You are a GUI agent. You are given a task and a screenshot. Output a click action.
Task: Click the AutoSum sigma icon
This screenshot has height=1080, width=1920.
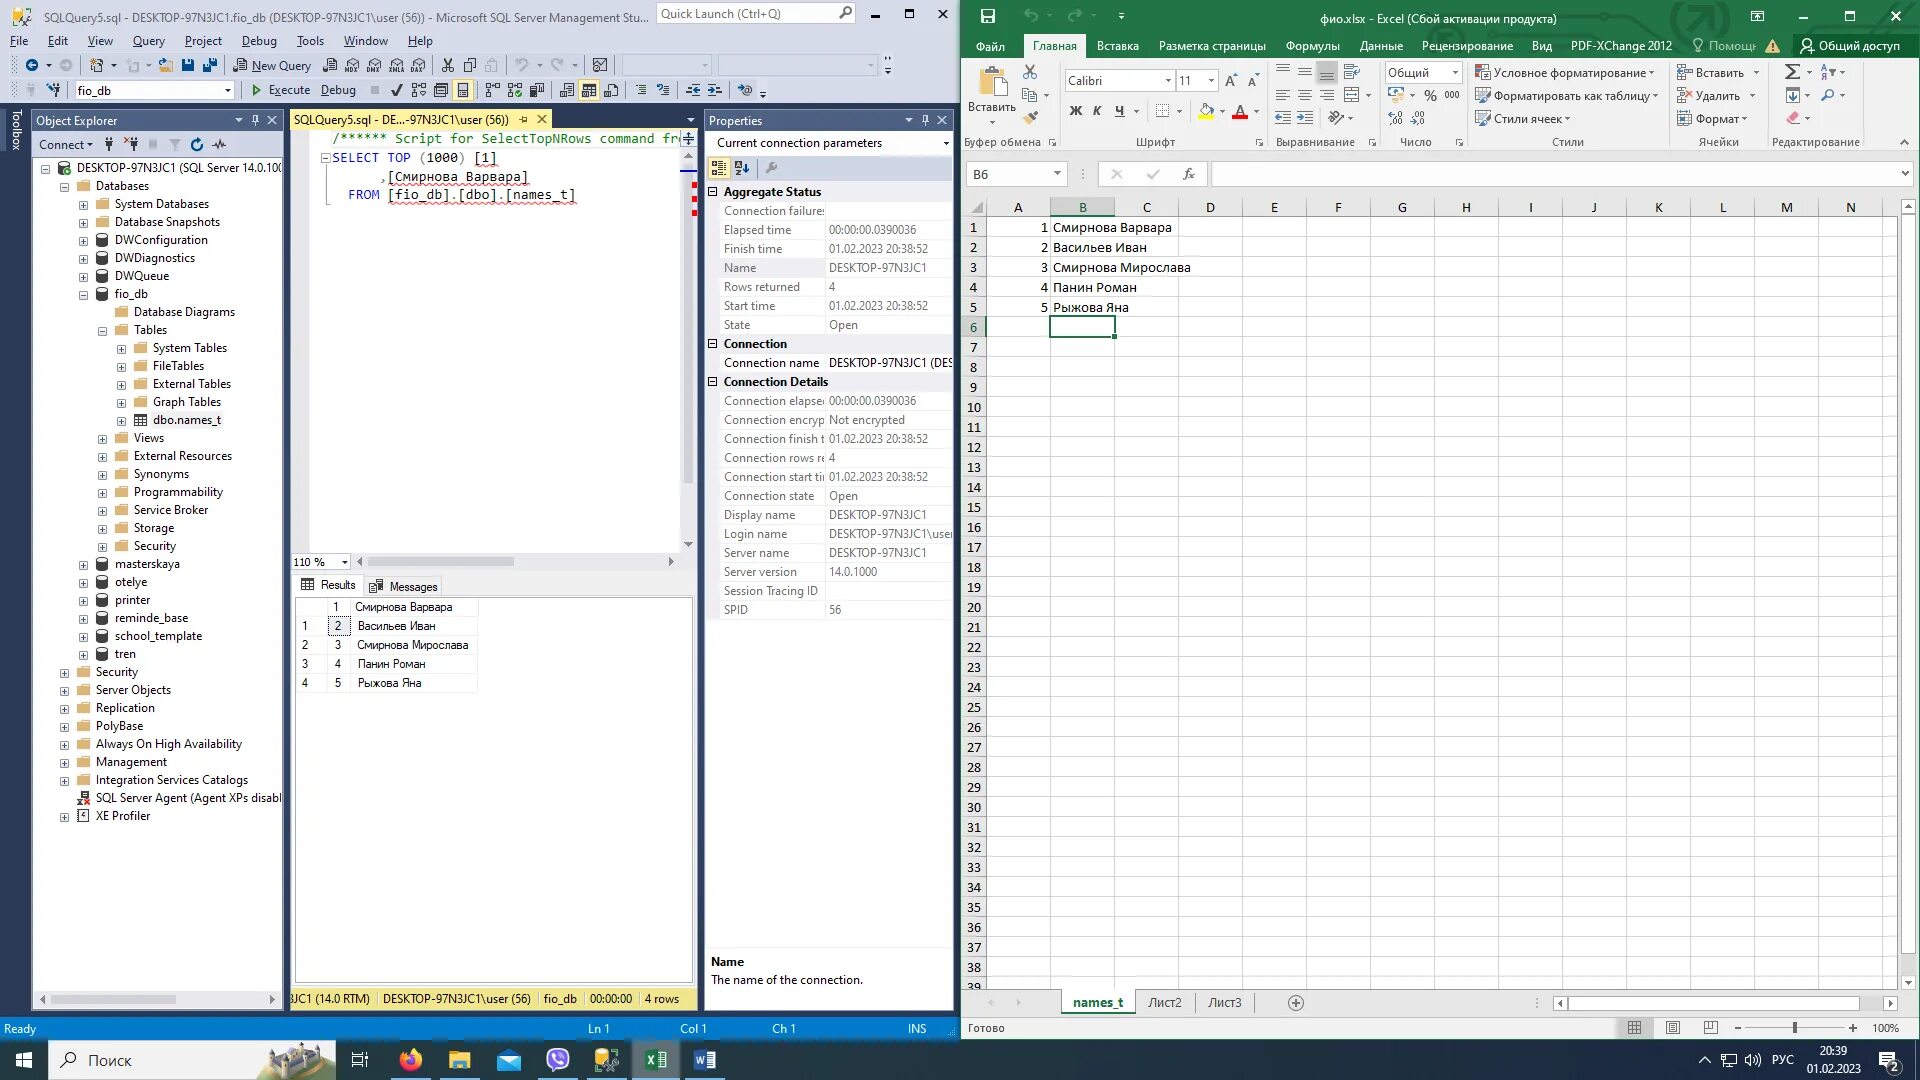pyautogui.click(x=1792, y=72)
